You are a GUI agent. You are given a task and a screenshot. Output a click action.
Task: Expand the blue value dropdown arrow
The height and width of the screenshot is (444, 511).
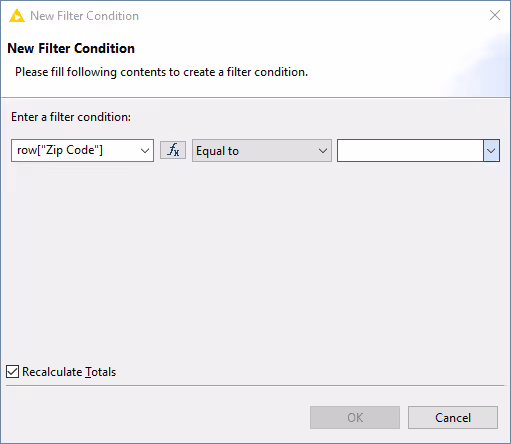point(491,151)
